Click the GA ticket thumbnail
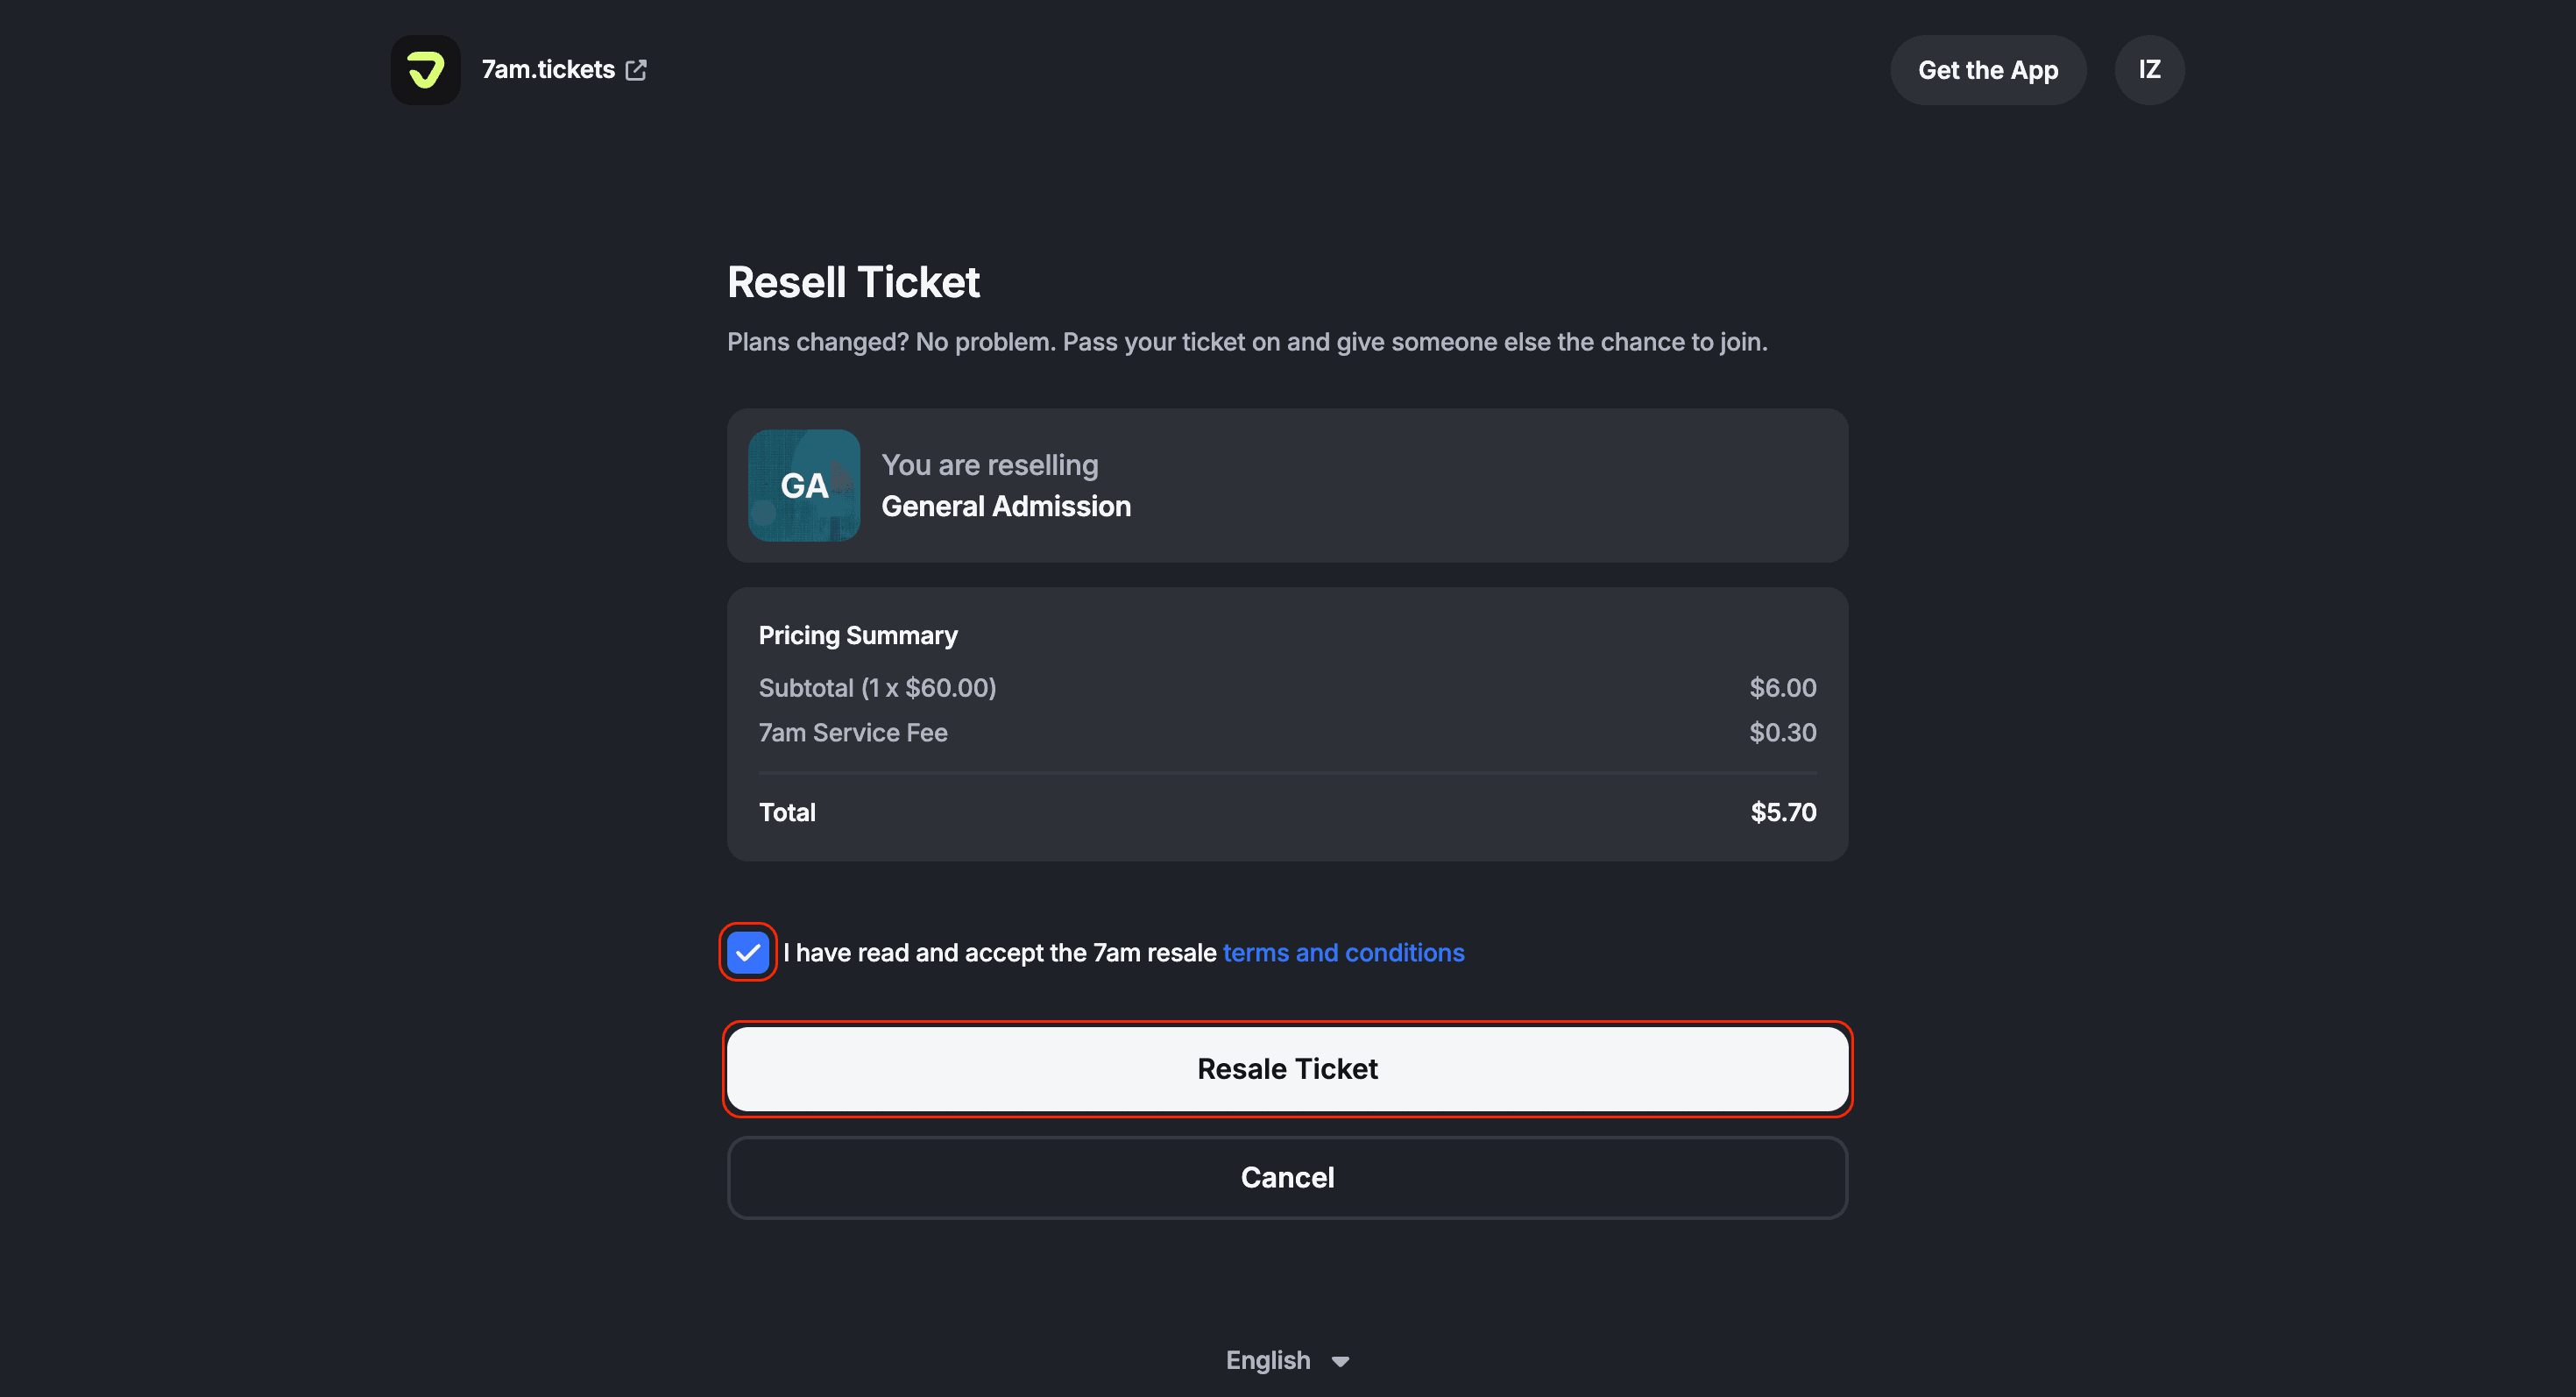Image resolution: width=2576 pixels, height=1397 pixels. (x=803, y=485)
